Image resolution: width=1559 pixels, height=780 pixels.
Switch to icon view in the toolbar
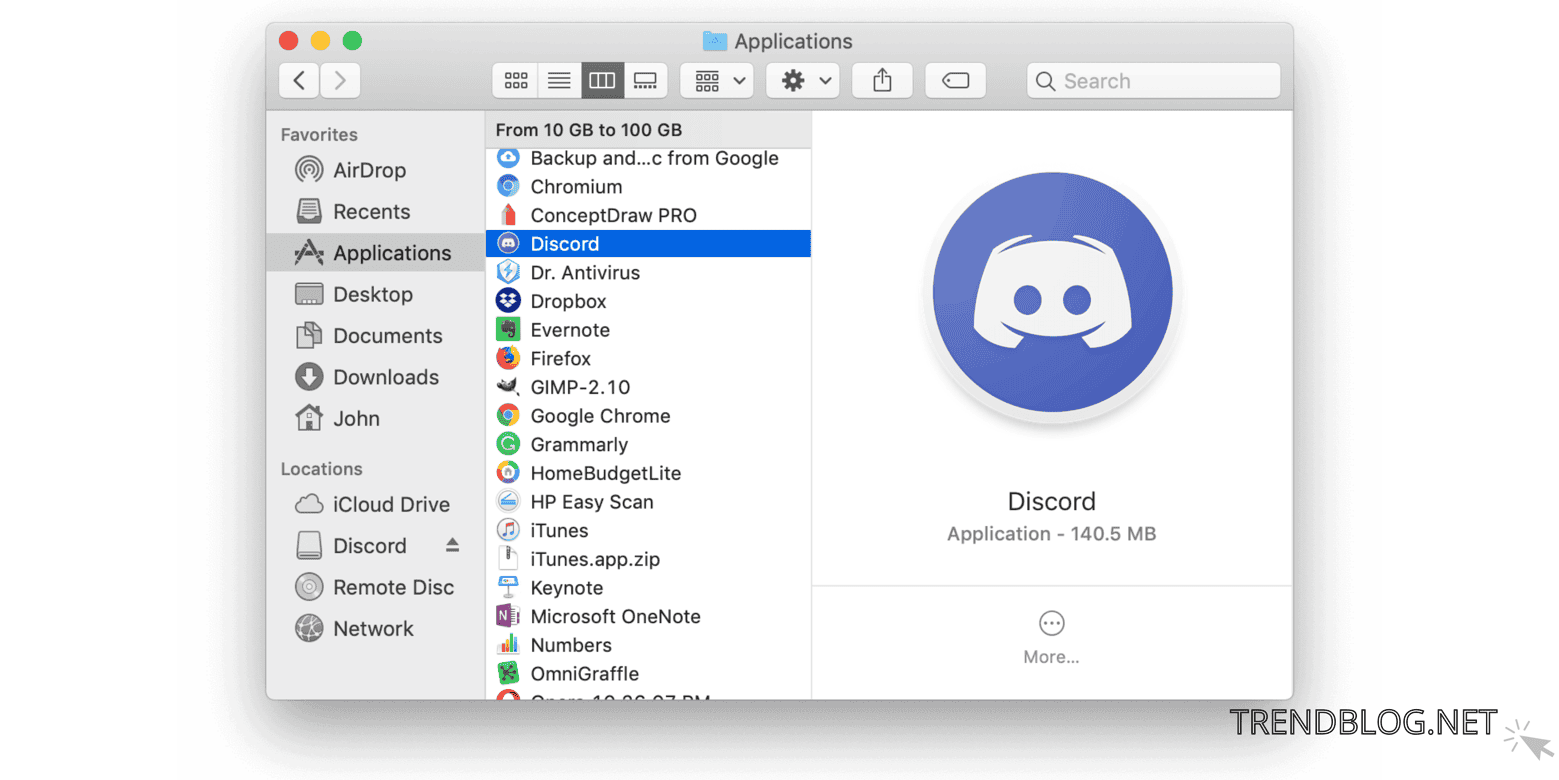coord(516,80)
